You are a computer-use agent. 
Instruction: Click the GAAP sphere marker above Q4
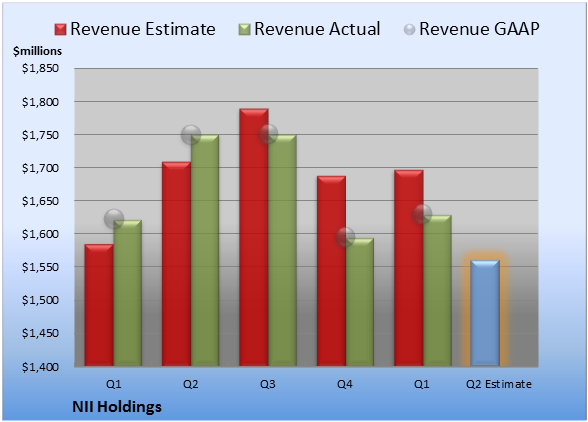point(345,237)
